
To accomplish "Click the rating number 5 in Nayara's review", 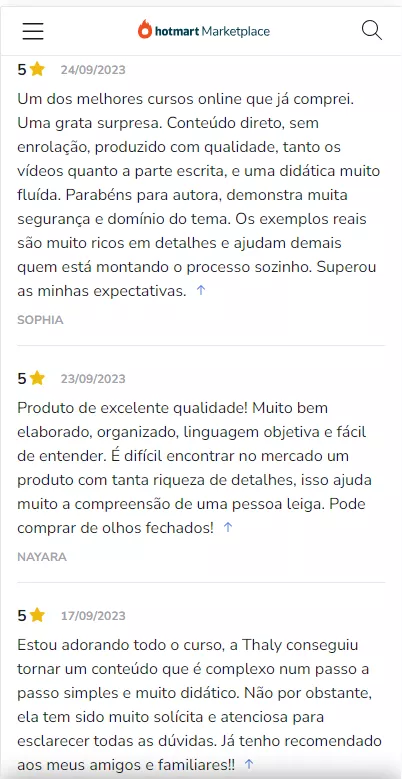I will 22,380.
